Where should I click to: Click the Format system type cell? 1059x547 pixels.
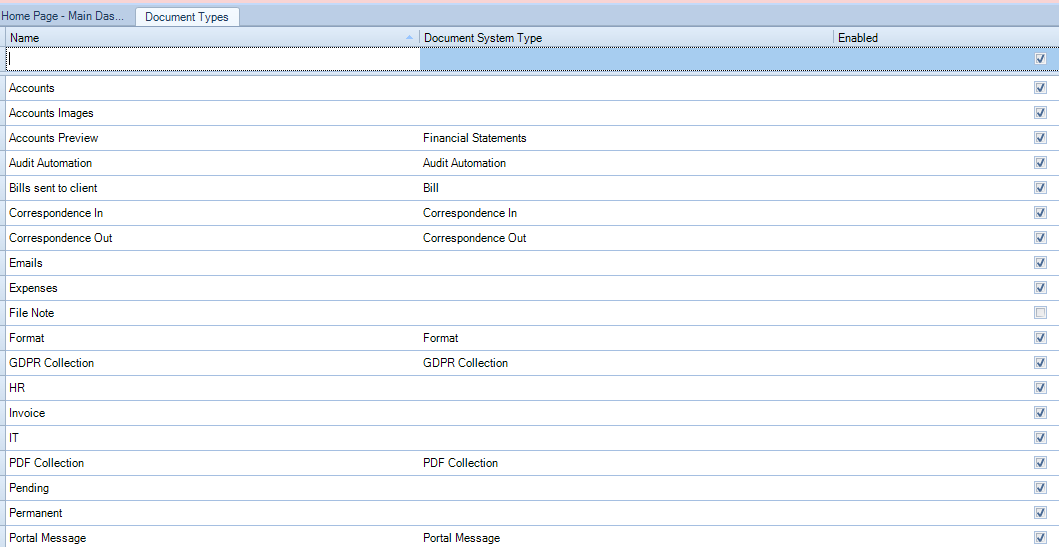626,338
